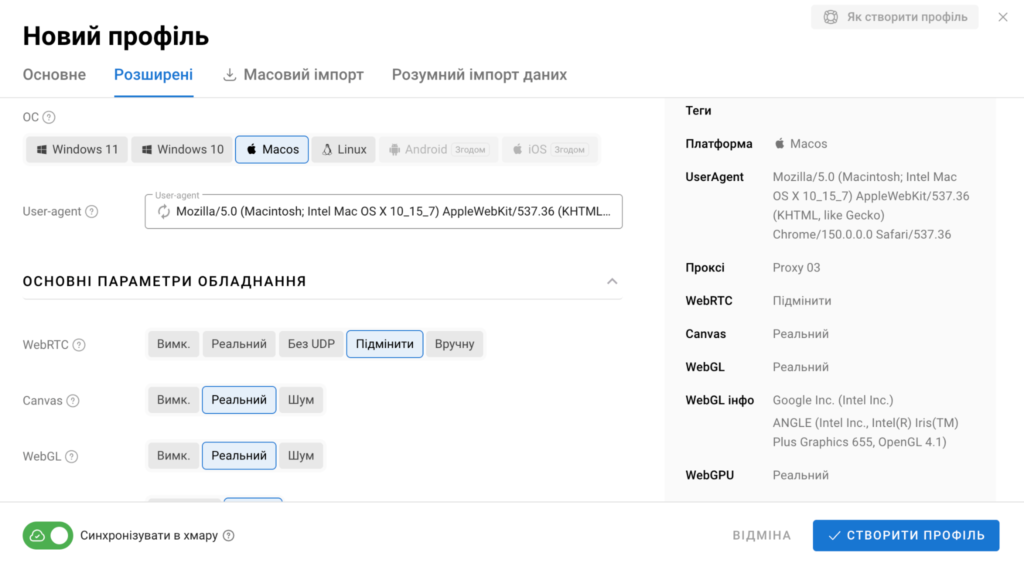Collapse Основні параметри обладнання section

point(612,281)
